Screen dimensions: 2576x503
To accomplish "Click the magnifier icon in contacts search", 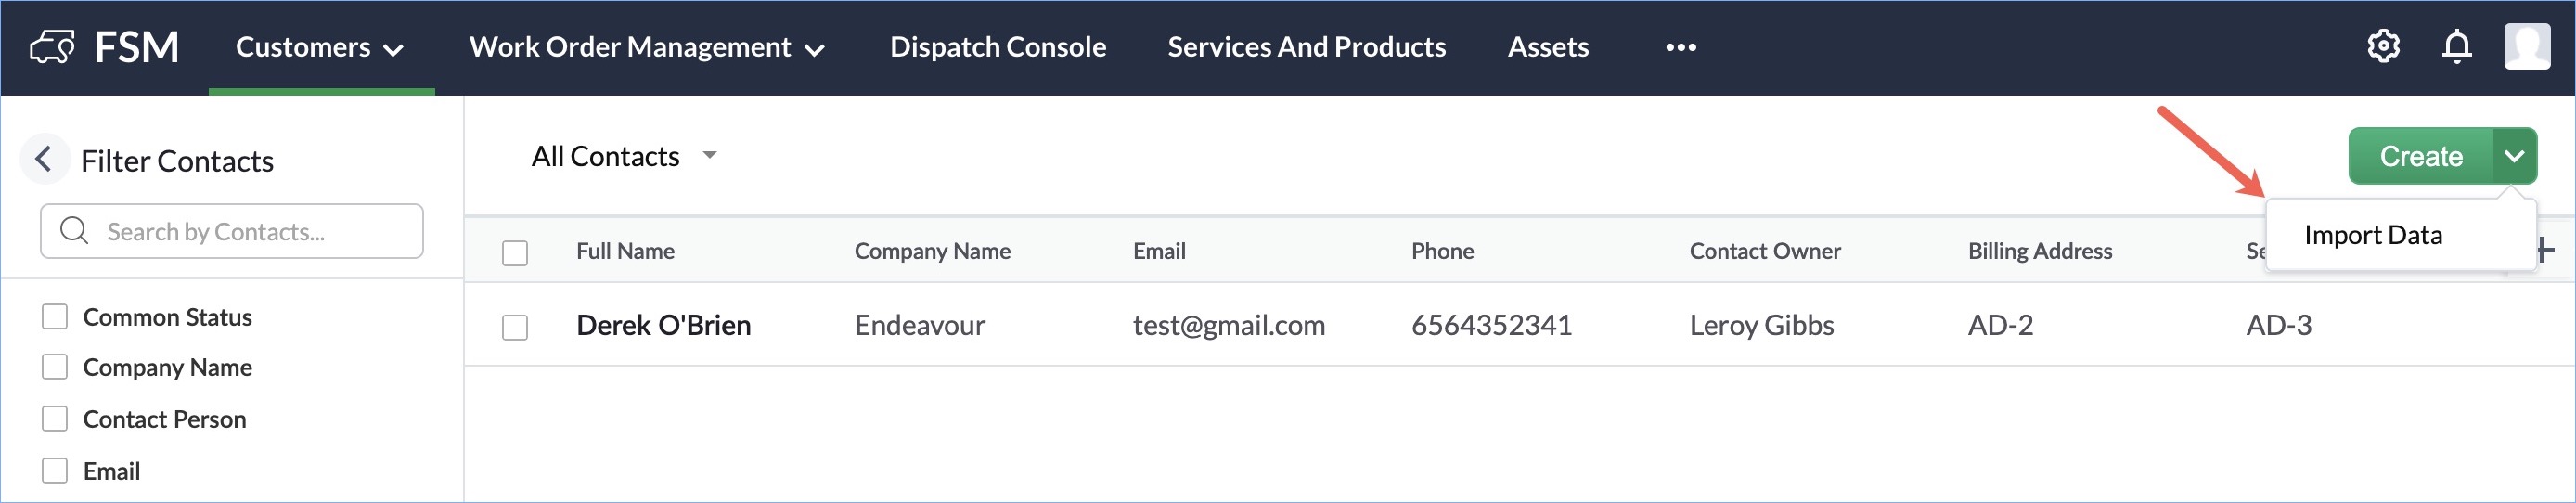I will (x=74, y=231).
